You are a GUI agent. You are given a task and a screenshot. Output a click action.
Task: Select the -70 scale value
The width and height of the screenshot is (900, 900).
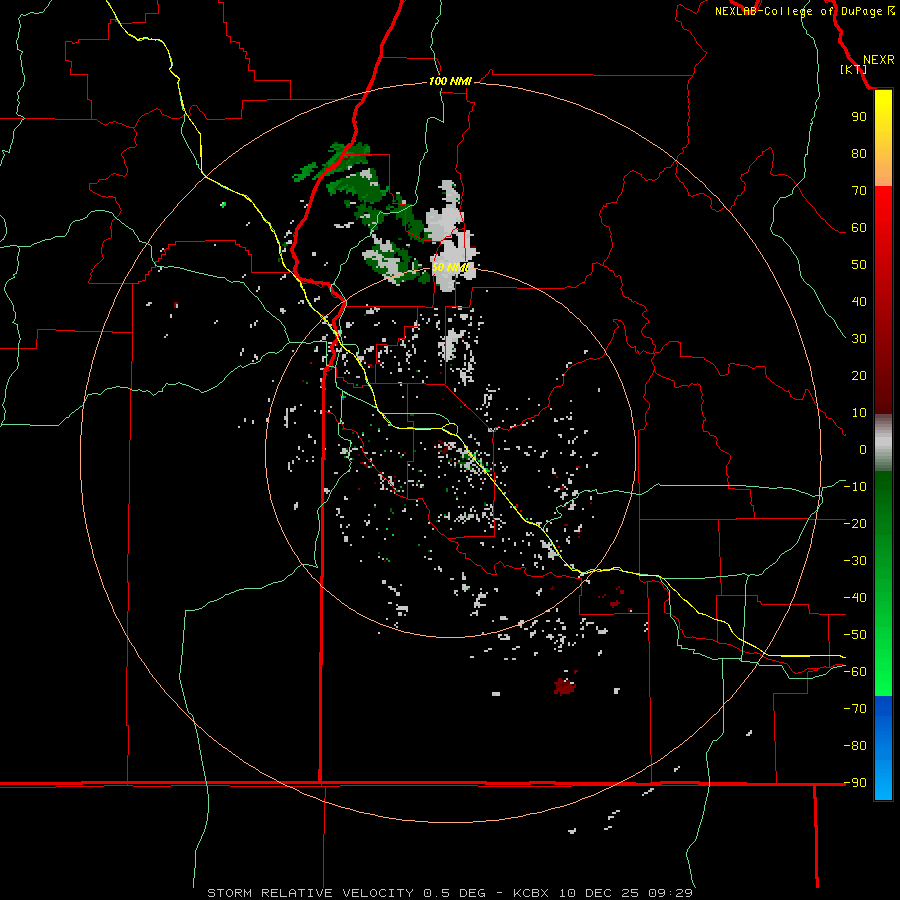[x=855, y=709]
